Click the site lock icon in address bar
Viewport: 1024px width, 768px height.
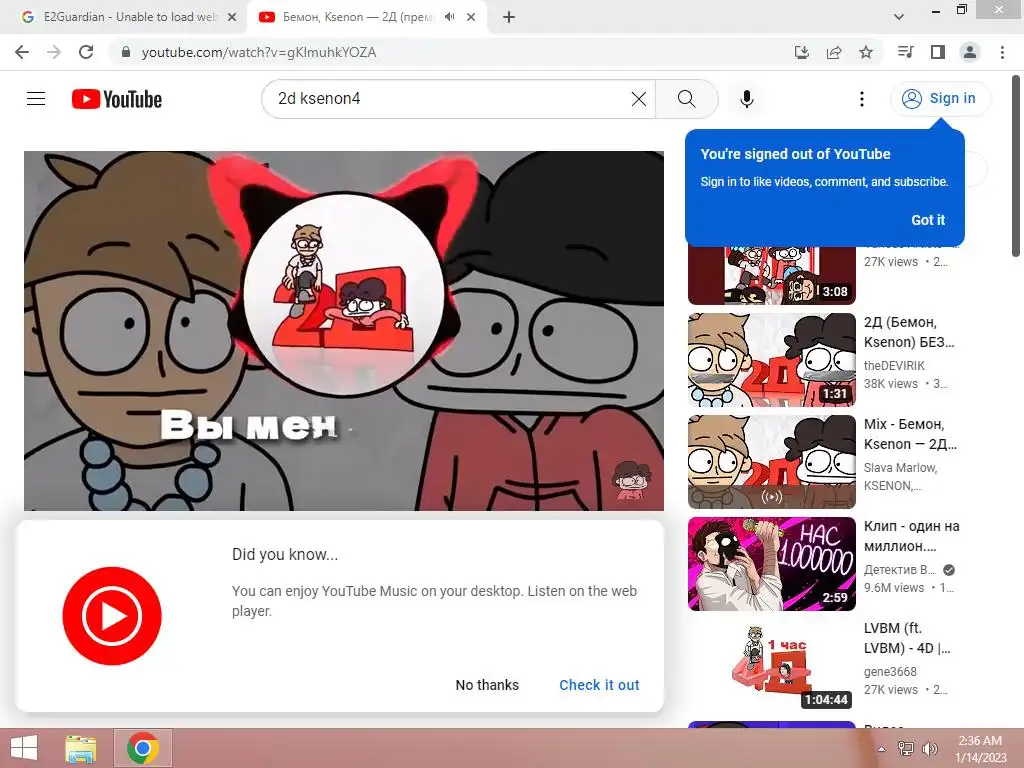pos(127,52)
